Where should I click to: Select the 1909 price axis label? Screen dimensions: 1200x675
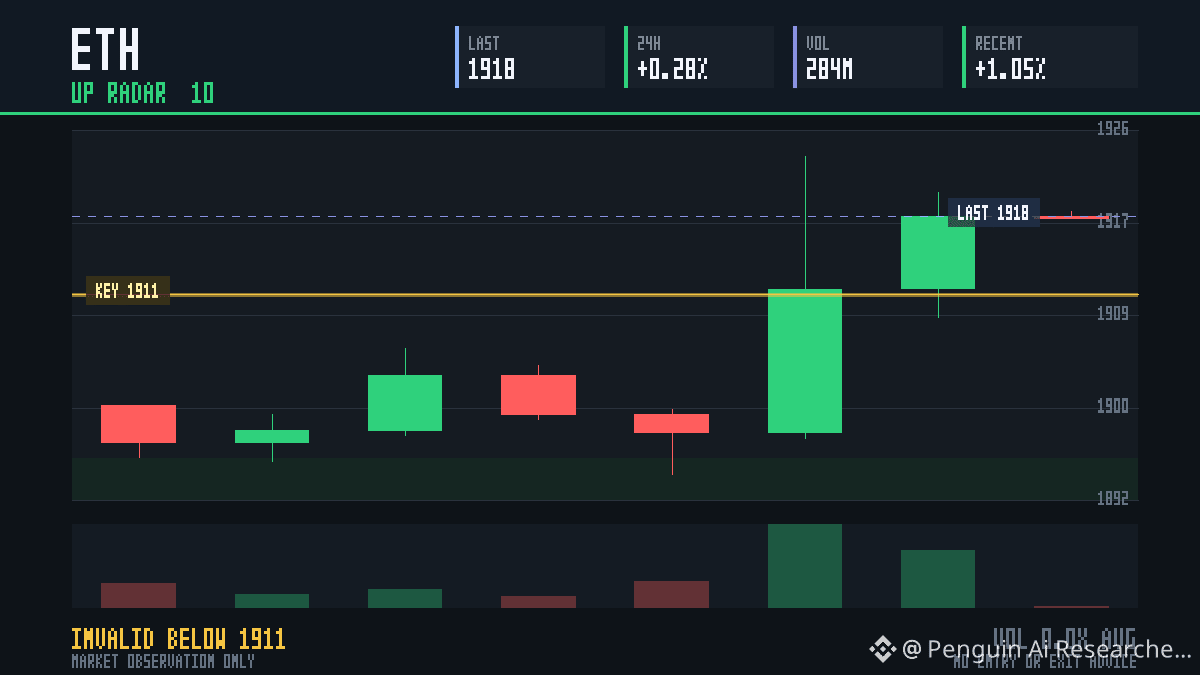1112,314
